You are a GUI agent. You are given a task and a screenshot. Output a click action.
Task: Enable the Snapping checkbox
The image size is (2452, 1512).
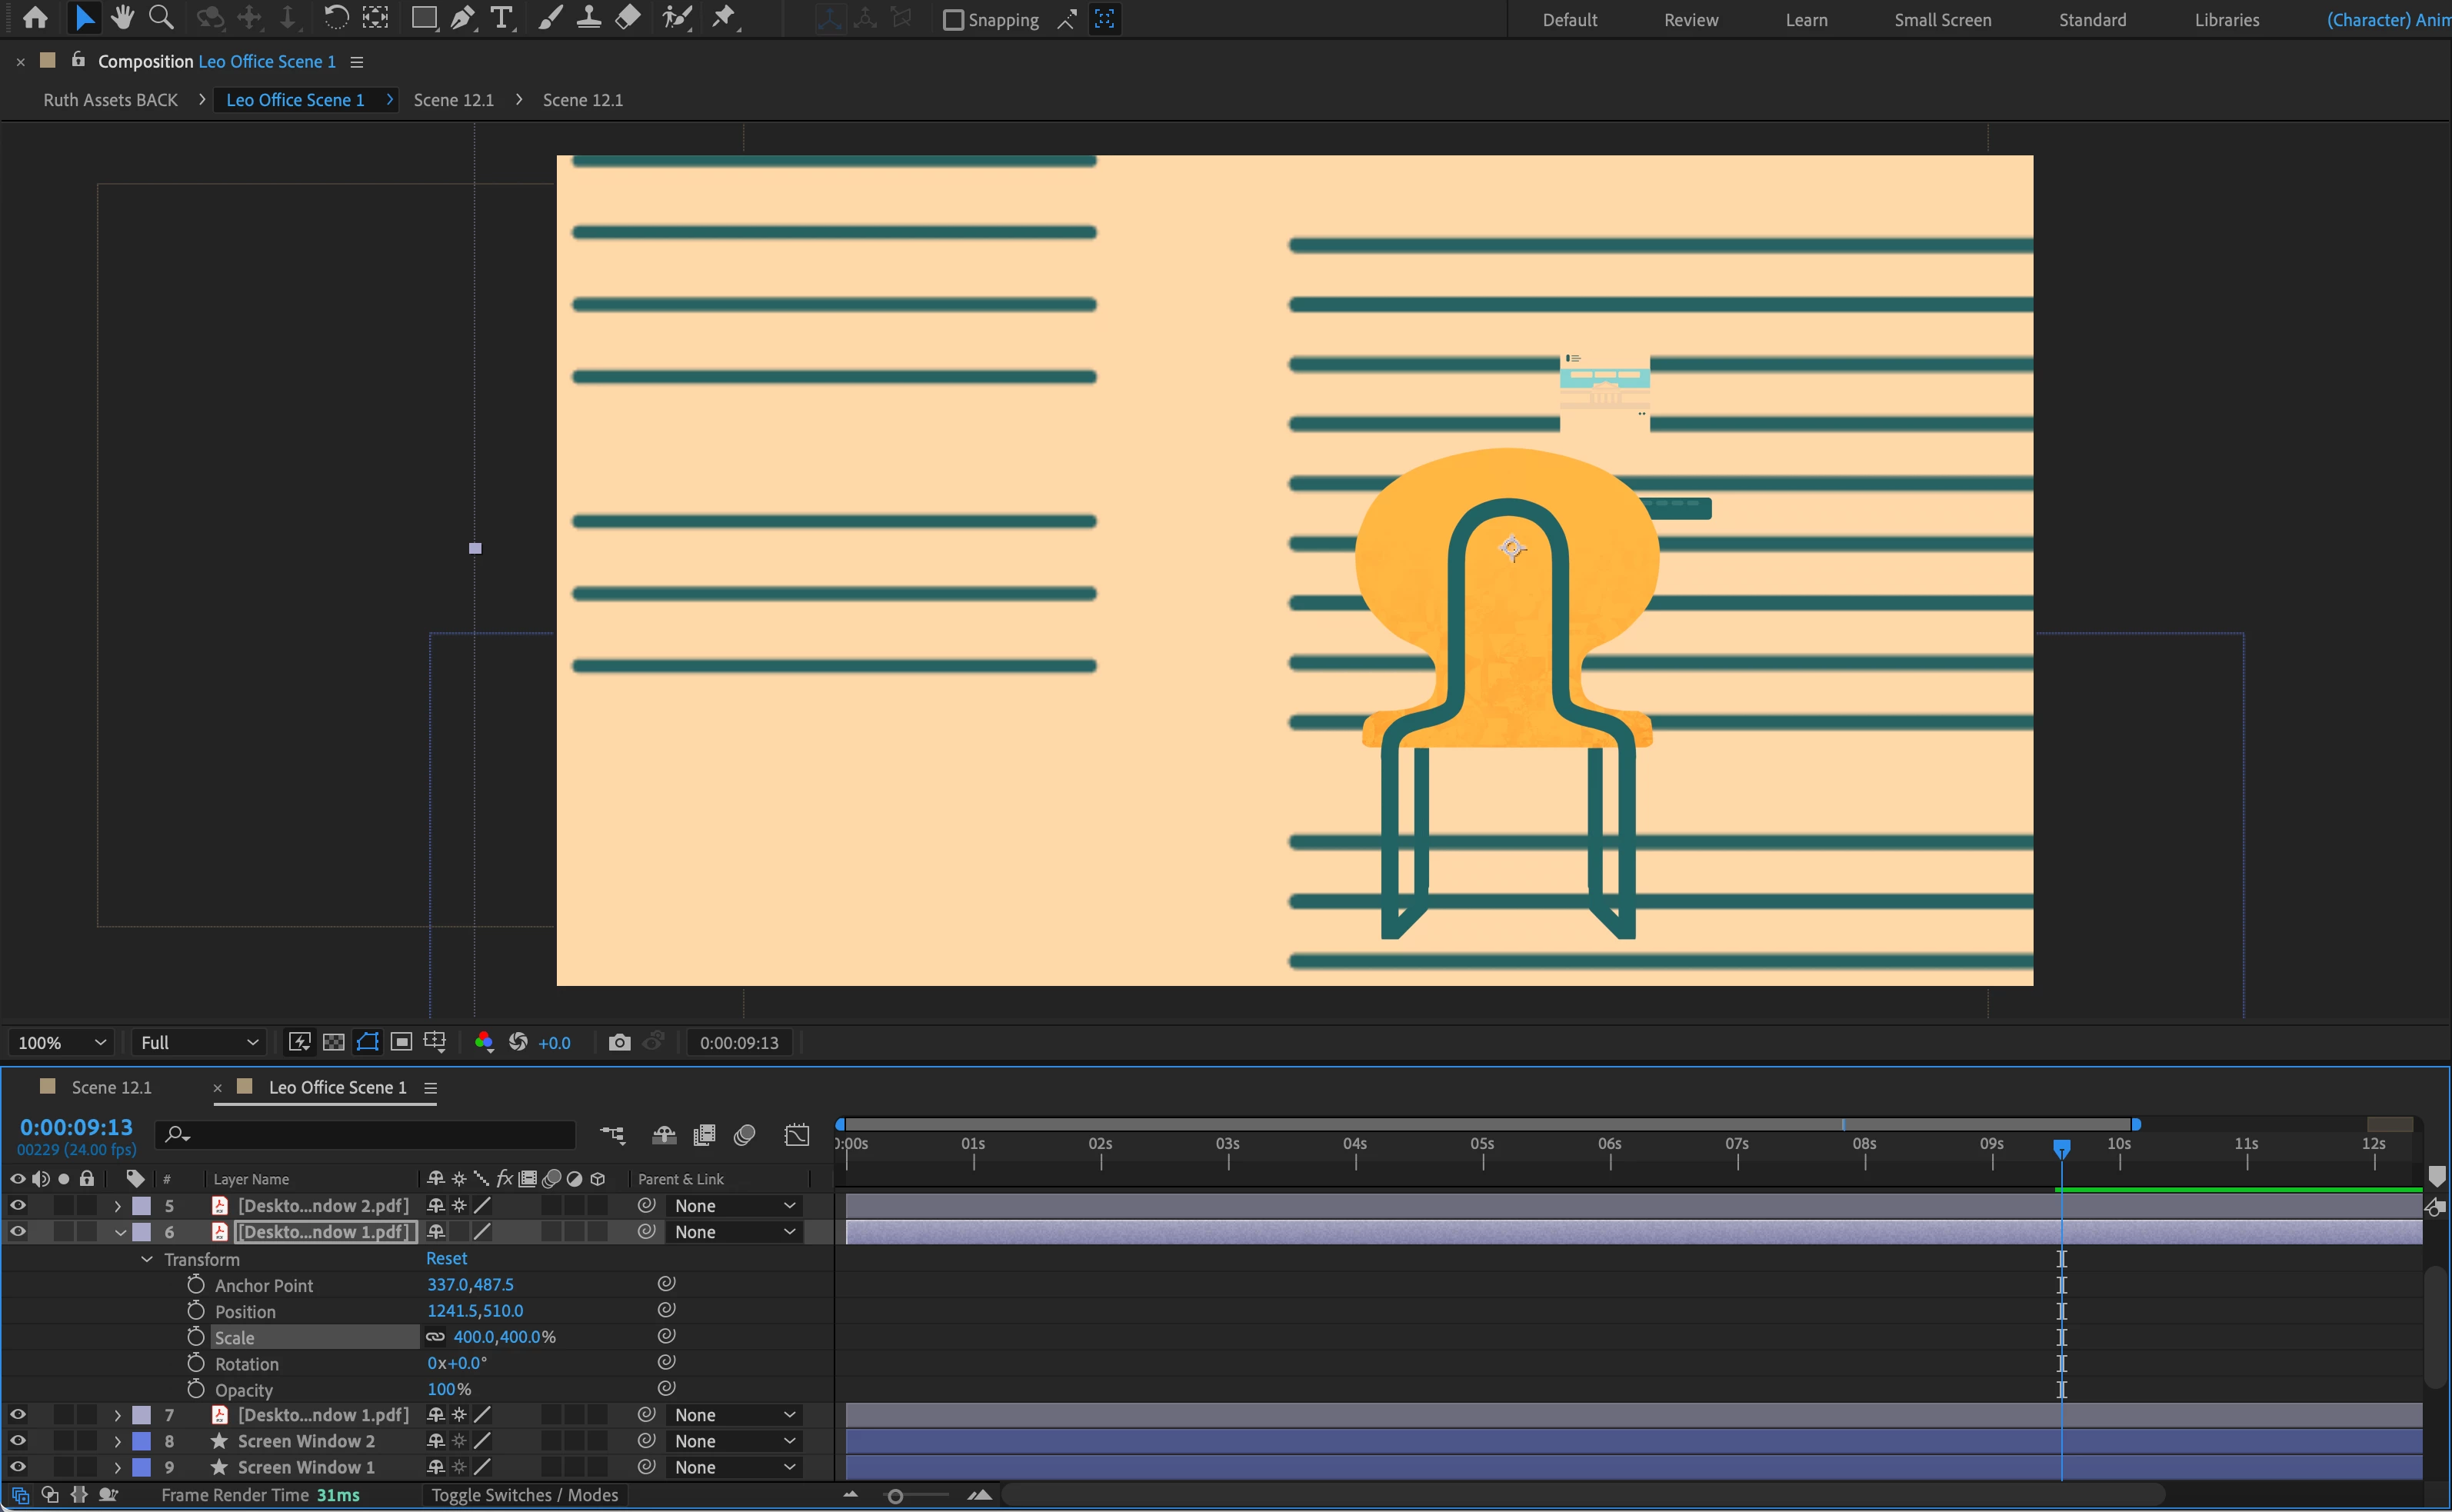[x=953, y=20]
